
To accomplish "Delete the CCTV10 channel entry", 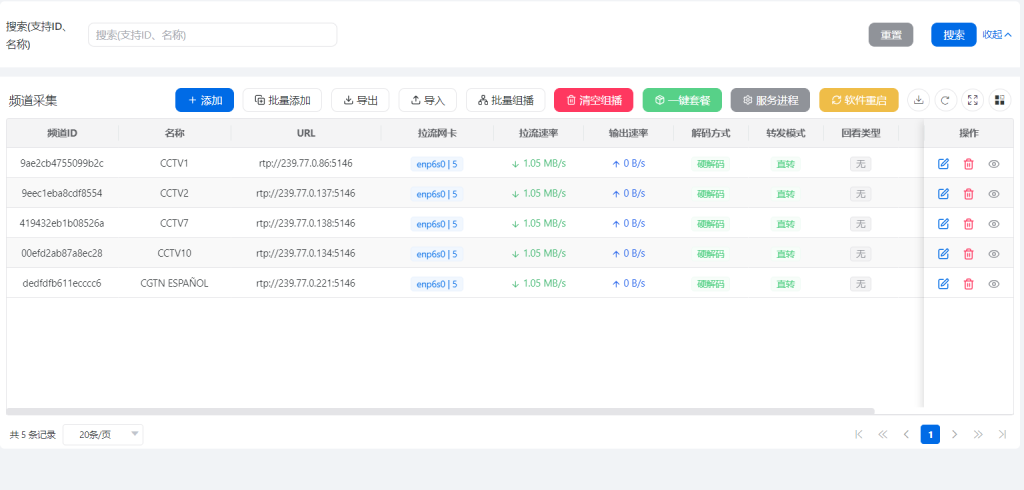I will click(x=968, y=254).
